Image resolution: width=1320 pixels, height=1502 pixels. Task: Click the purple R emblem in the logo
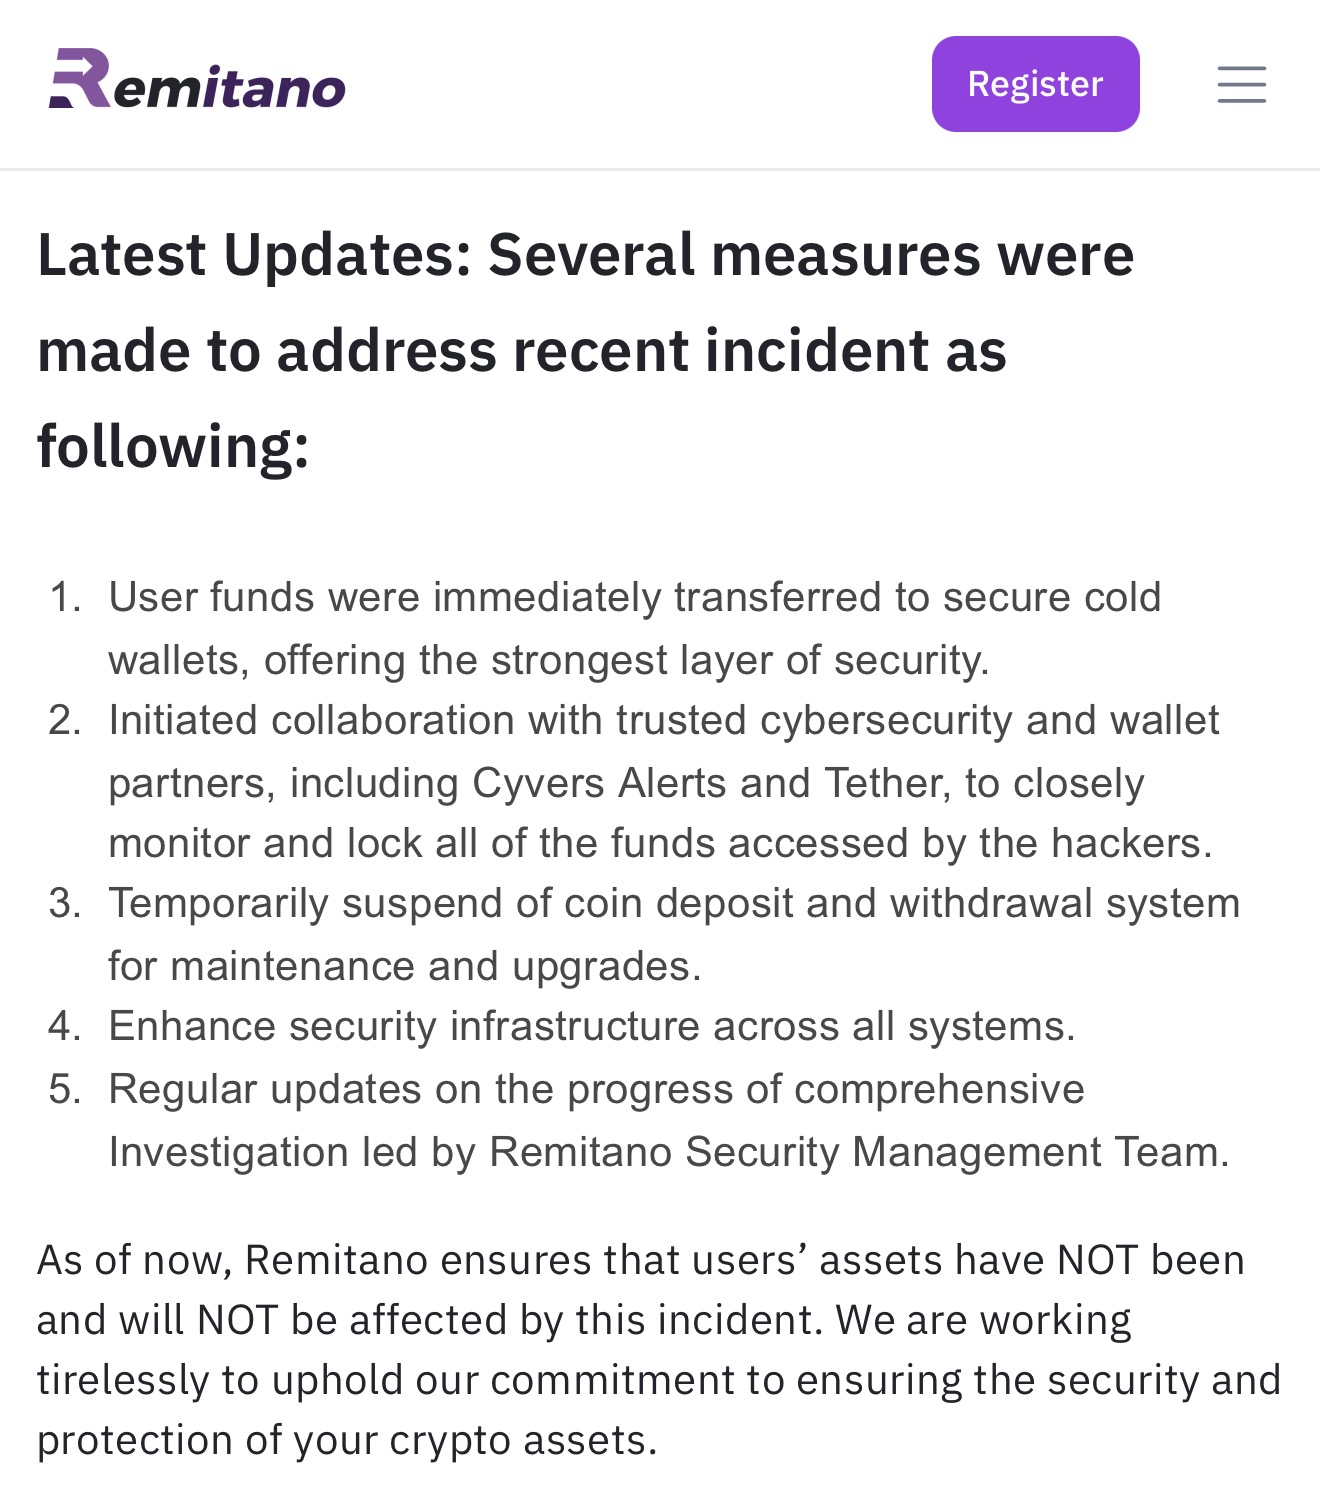click(x=80, y=78)
